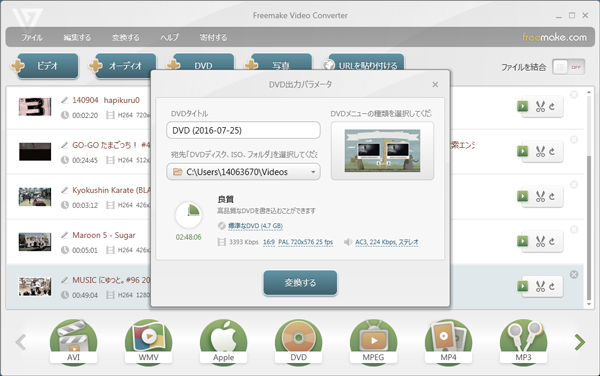Select DVD menu type preview
Viewport: 600px width, 376px height.
click(382, 151)
